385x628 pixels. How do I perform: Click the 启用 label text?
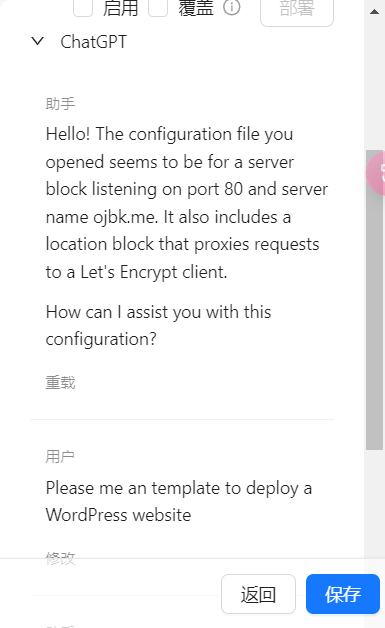point(120,8)
